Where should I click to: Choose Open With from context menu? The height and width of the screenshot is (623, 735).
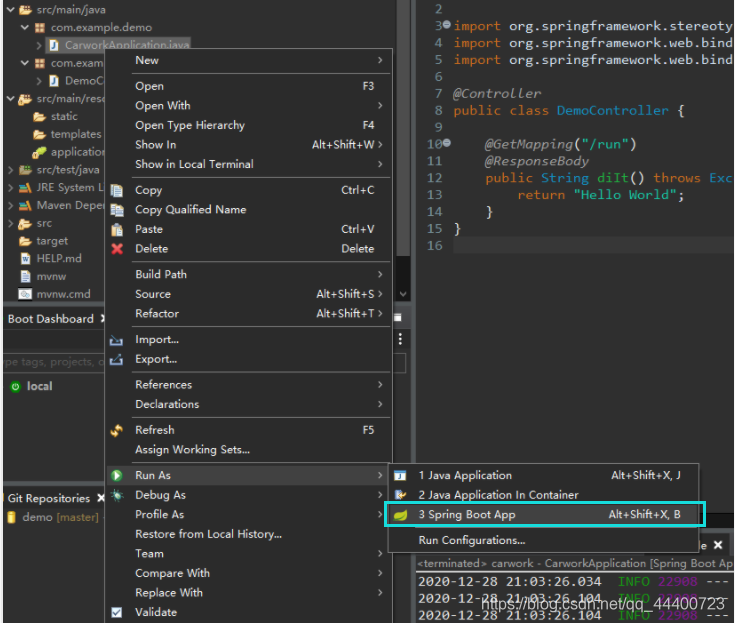click(249, 106)
